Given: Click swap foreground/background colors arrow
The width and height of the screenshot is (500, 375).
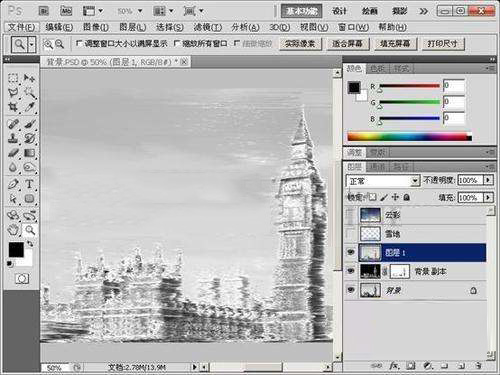Looking at the screenshot, I should [x=30, y=244].
